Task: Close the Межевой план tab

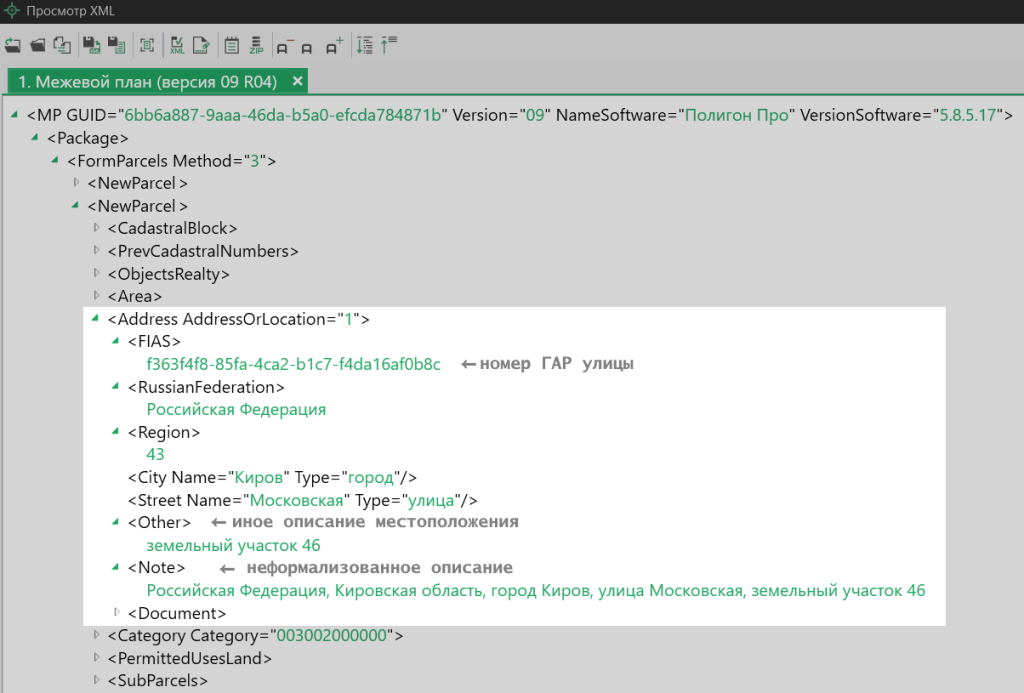Action: click(x=297, y=80)
